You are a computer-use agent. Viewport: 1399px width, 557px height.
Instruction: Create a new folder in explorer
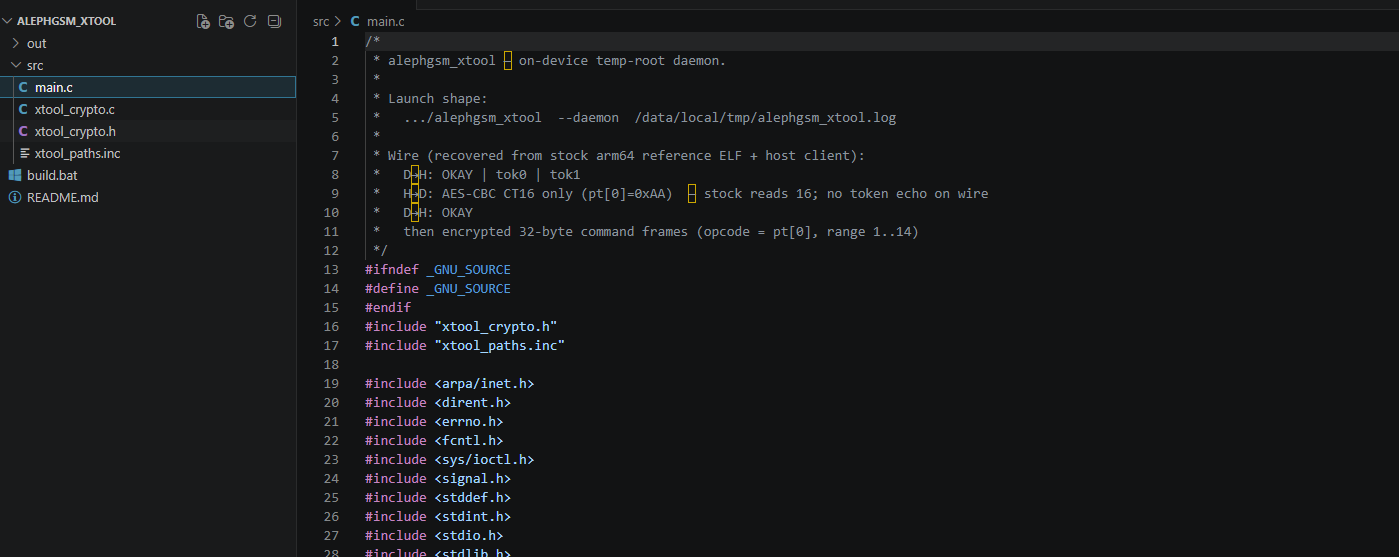tap(227, 21)
